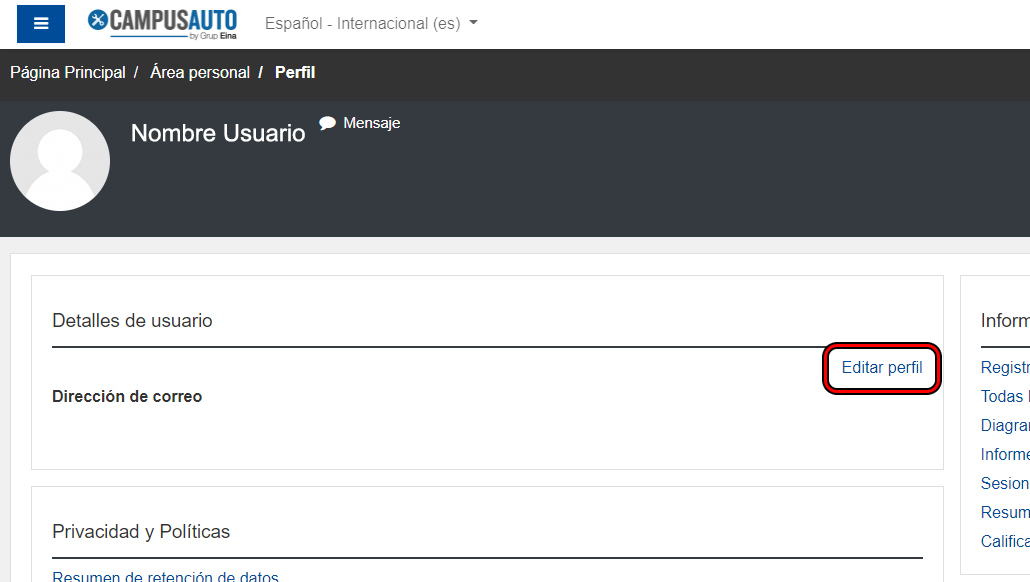Screen dimensions: 1030x582
Task: Open the Editar perfil link
Action: point(881,368)
